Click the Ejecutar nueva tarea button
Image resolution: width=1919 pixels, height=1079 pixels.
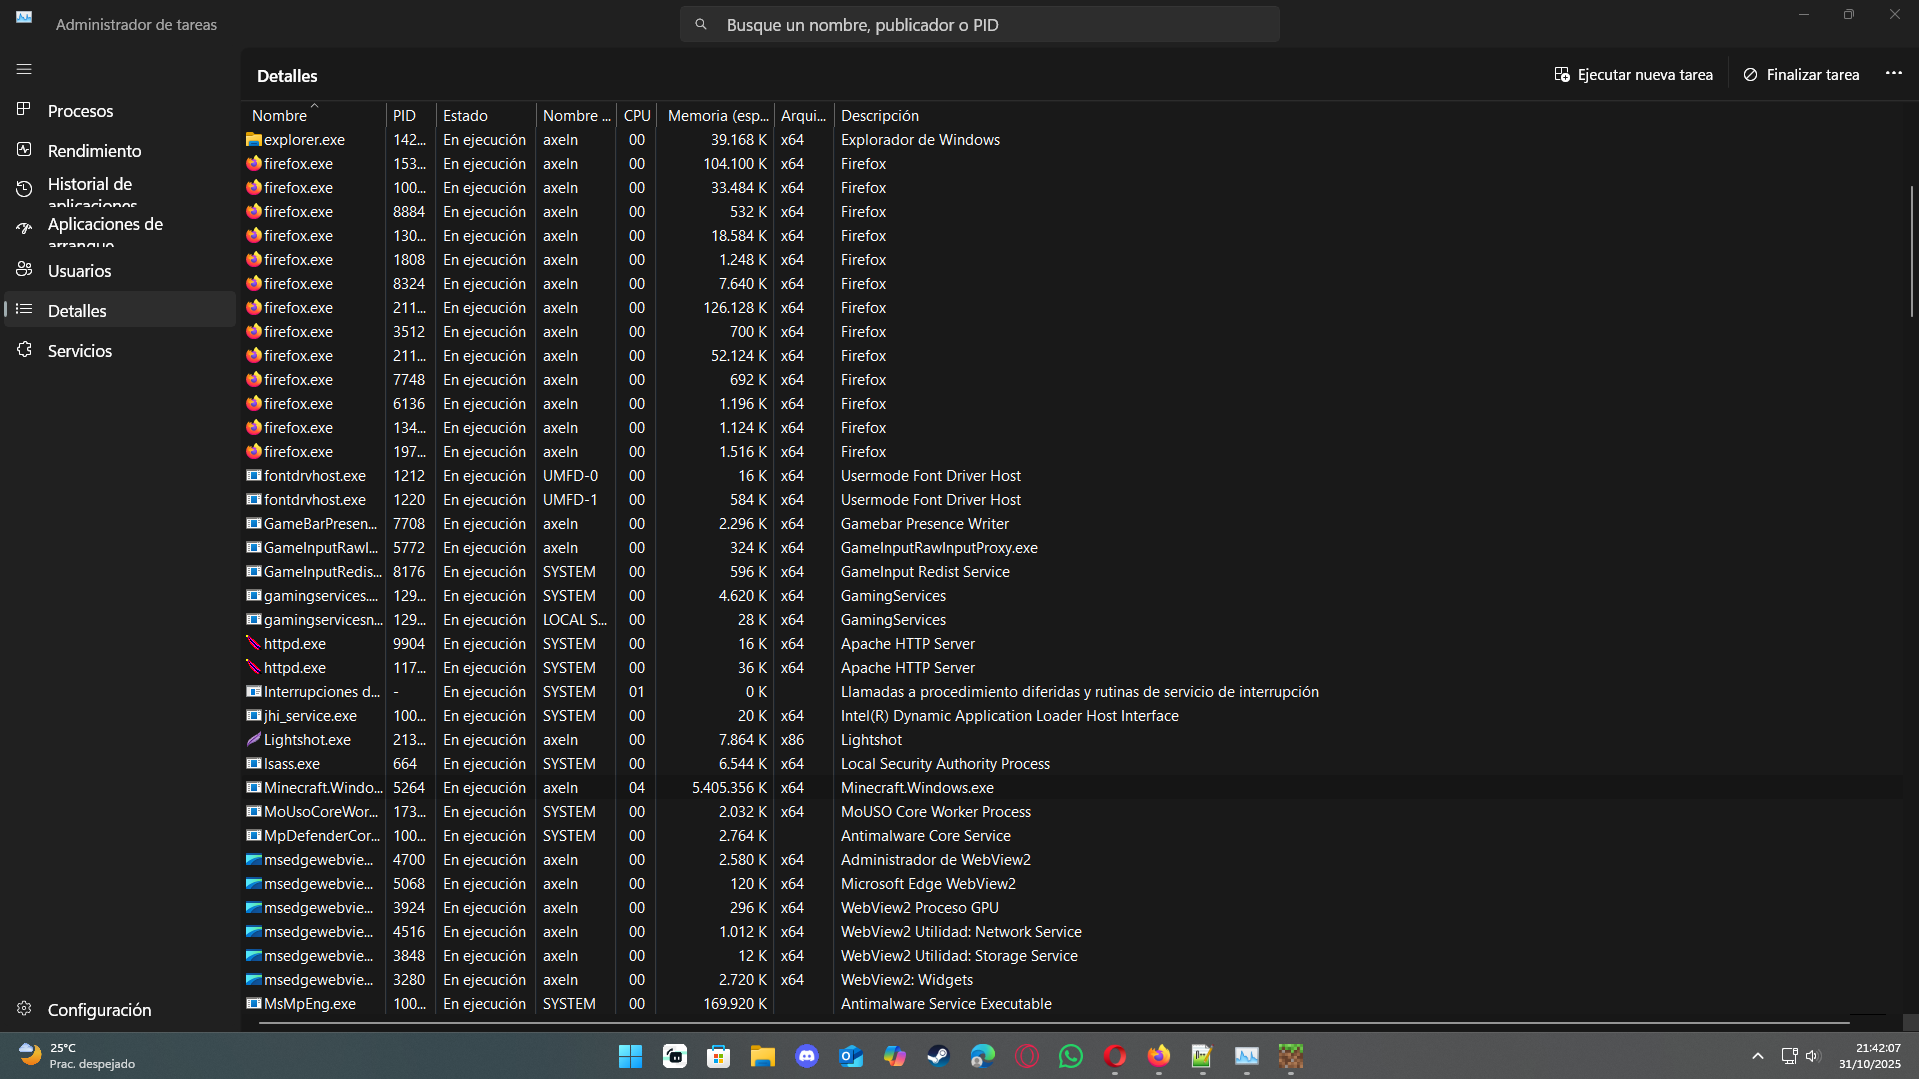click(1633, 75)
